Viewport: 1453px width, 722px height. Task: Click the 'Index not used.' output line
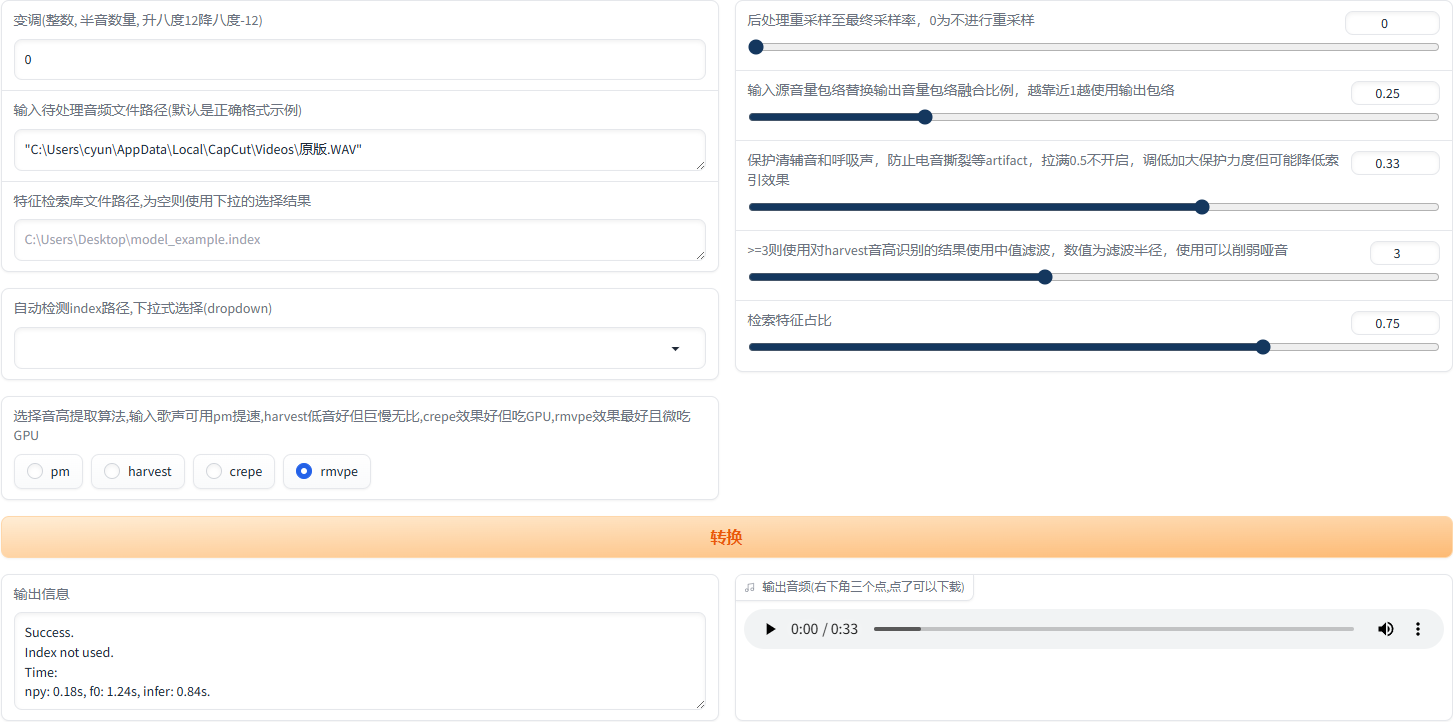point(69,652)
